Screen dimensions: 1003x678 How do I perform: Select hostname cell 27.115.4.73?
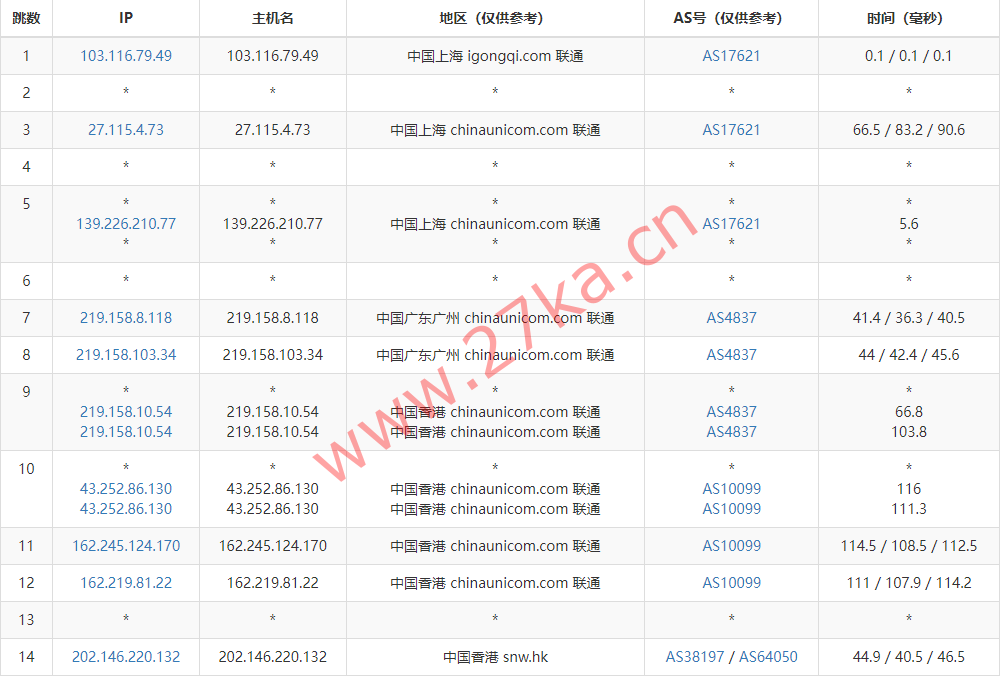click(272, 130)
